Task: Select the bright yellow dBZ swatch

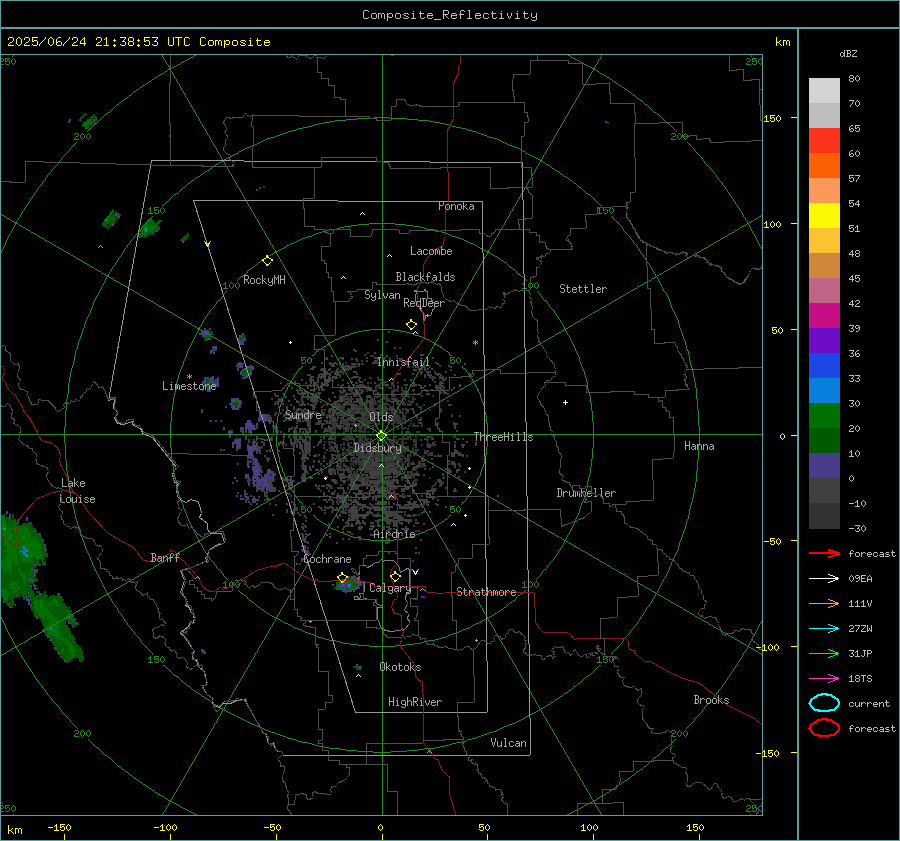Action: [x=824, y=215]
